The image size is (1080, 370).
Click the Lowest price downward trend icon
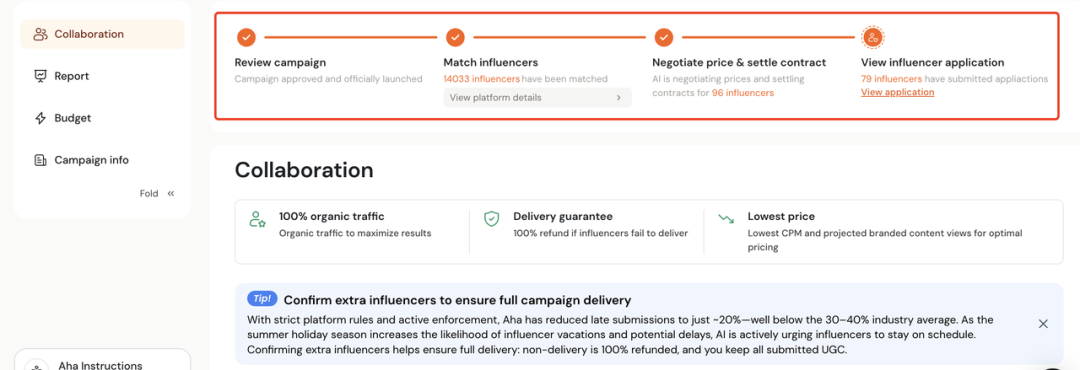click(x=726, y=219)
